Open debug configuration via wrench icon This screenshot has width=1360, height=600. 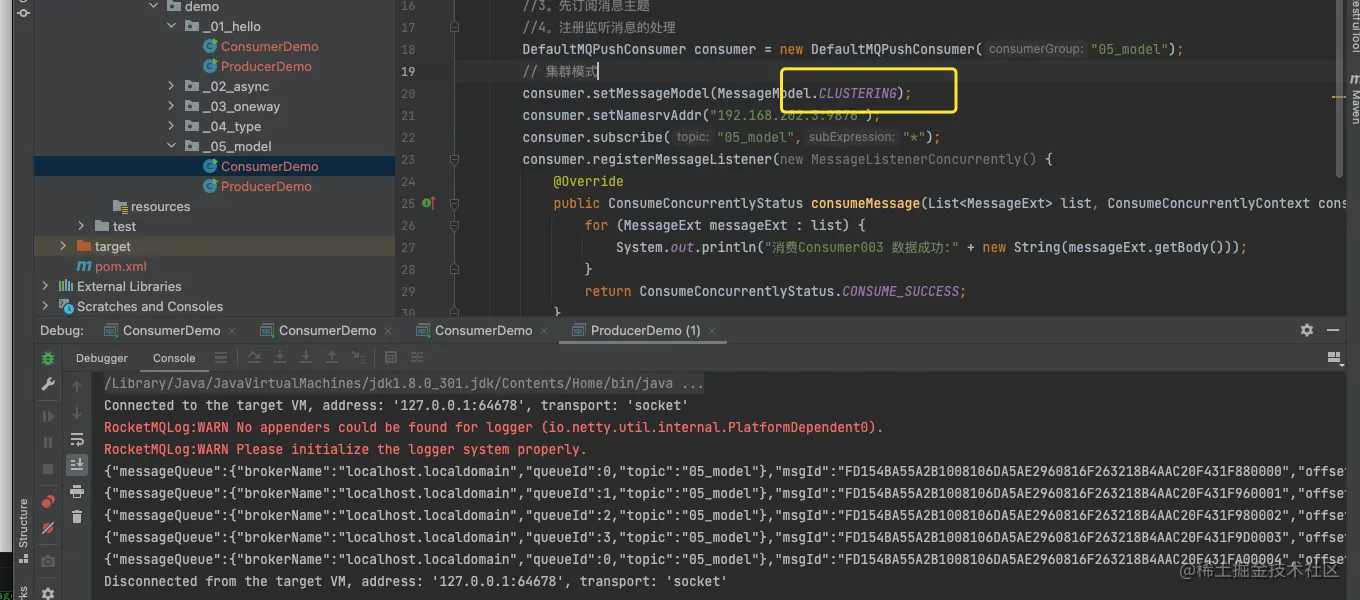(x=47, y=385)
